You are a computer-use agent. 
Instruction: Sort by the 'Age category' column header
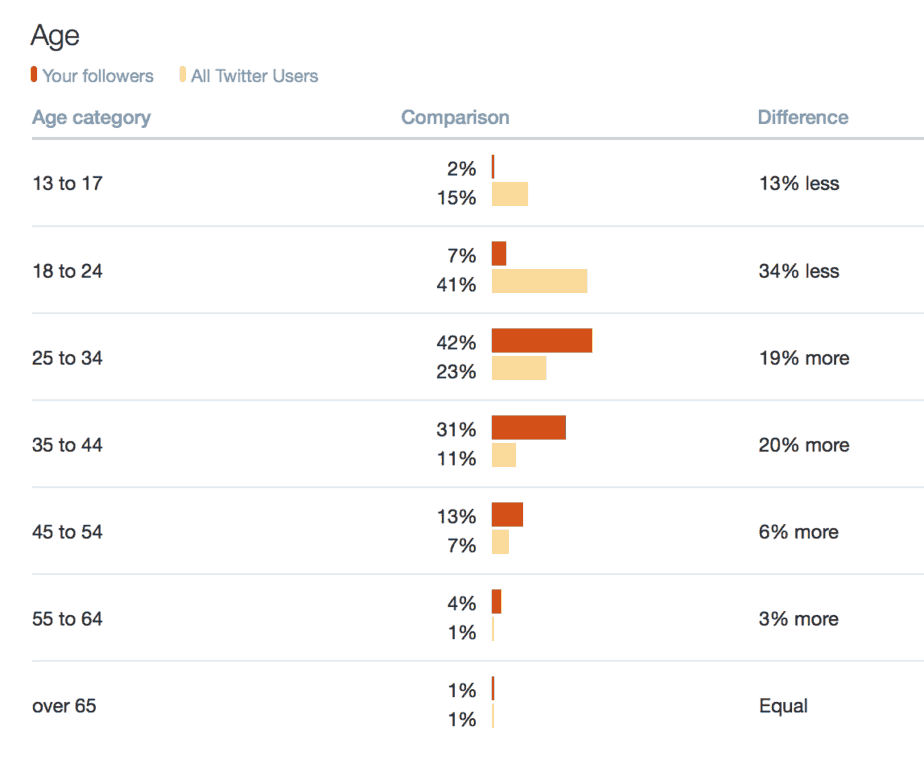(91, 117)
